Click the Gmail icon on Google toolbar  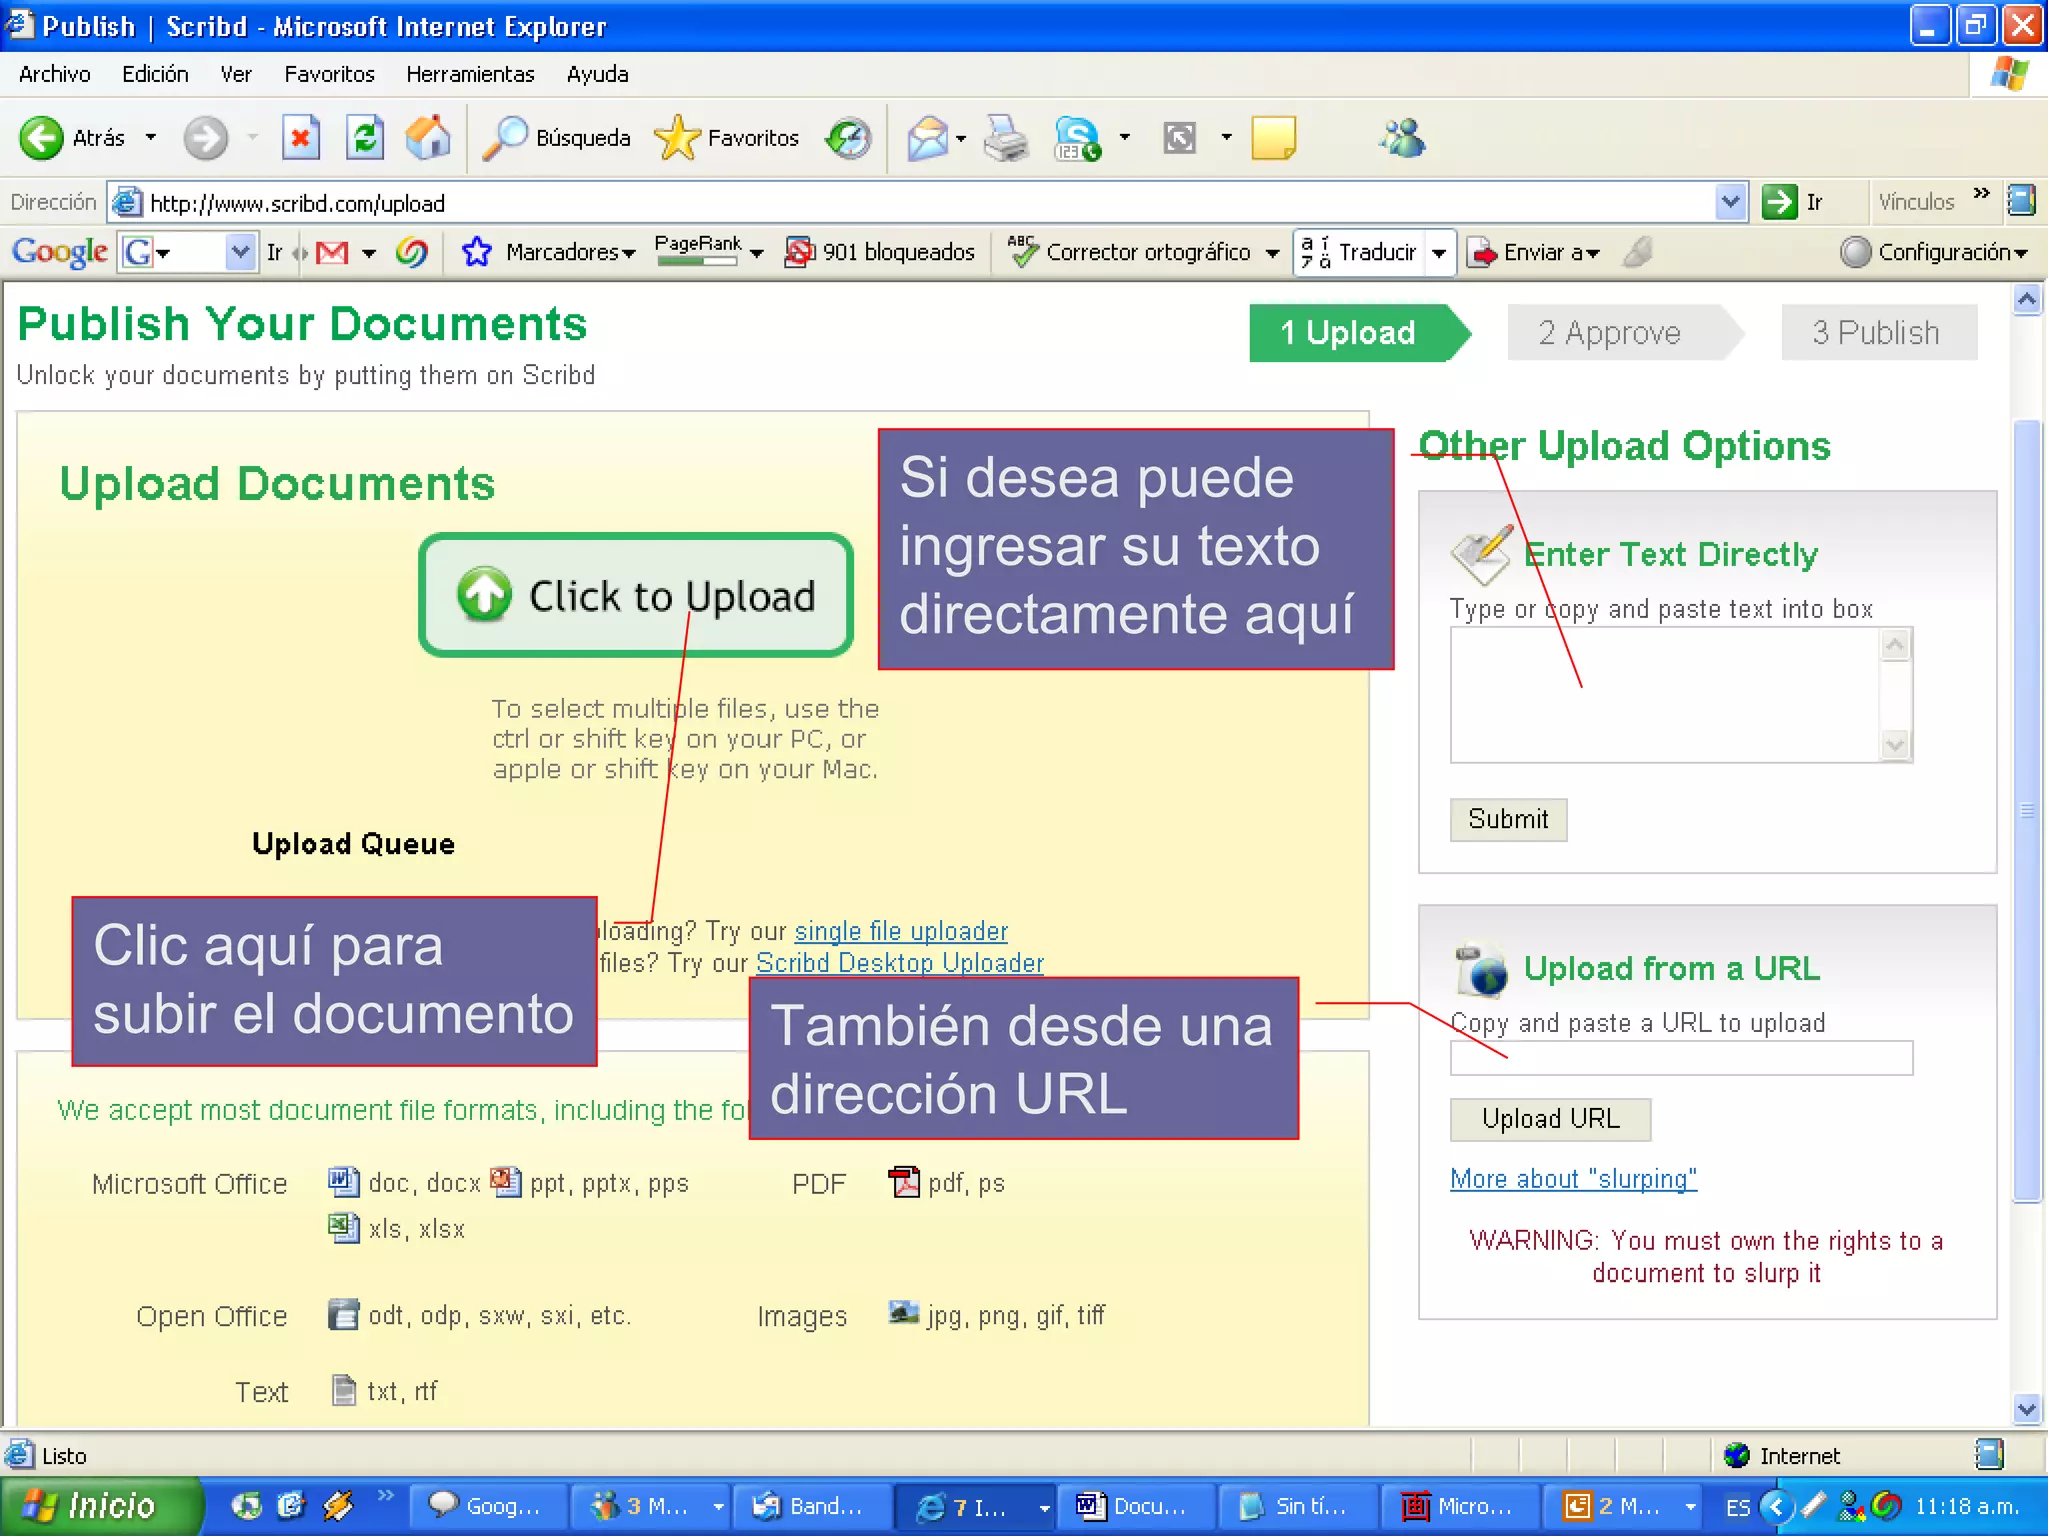(332, 252)
